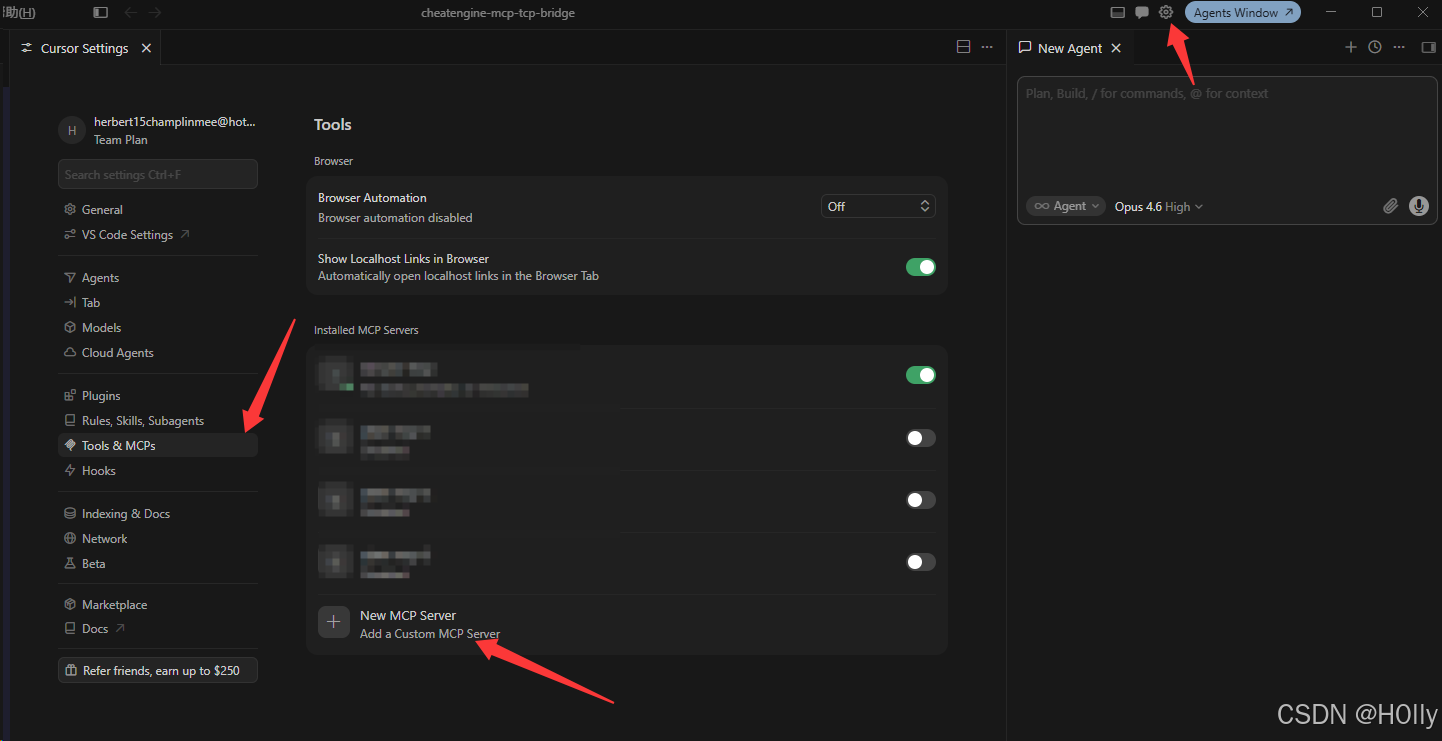Screen dimensions: 1442x741
Task: Start voice input with microphone icon
Action: tap(1419, 206)
